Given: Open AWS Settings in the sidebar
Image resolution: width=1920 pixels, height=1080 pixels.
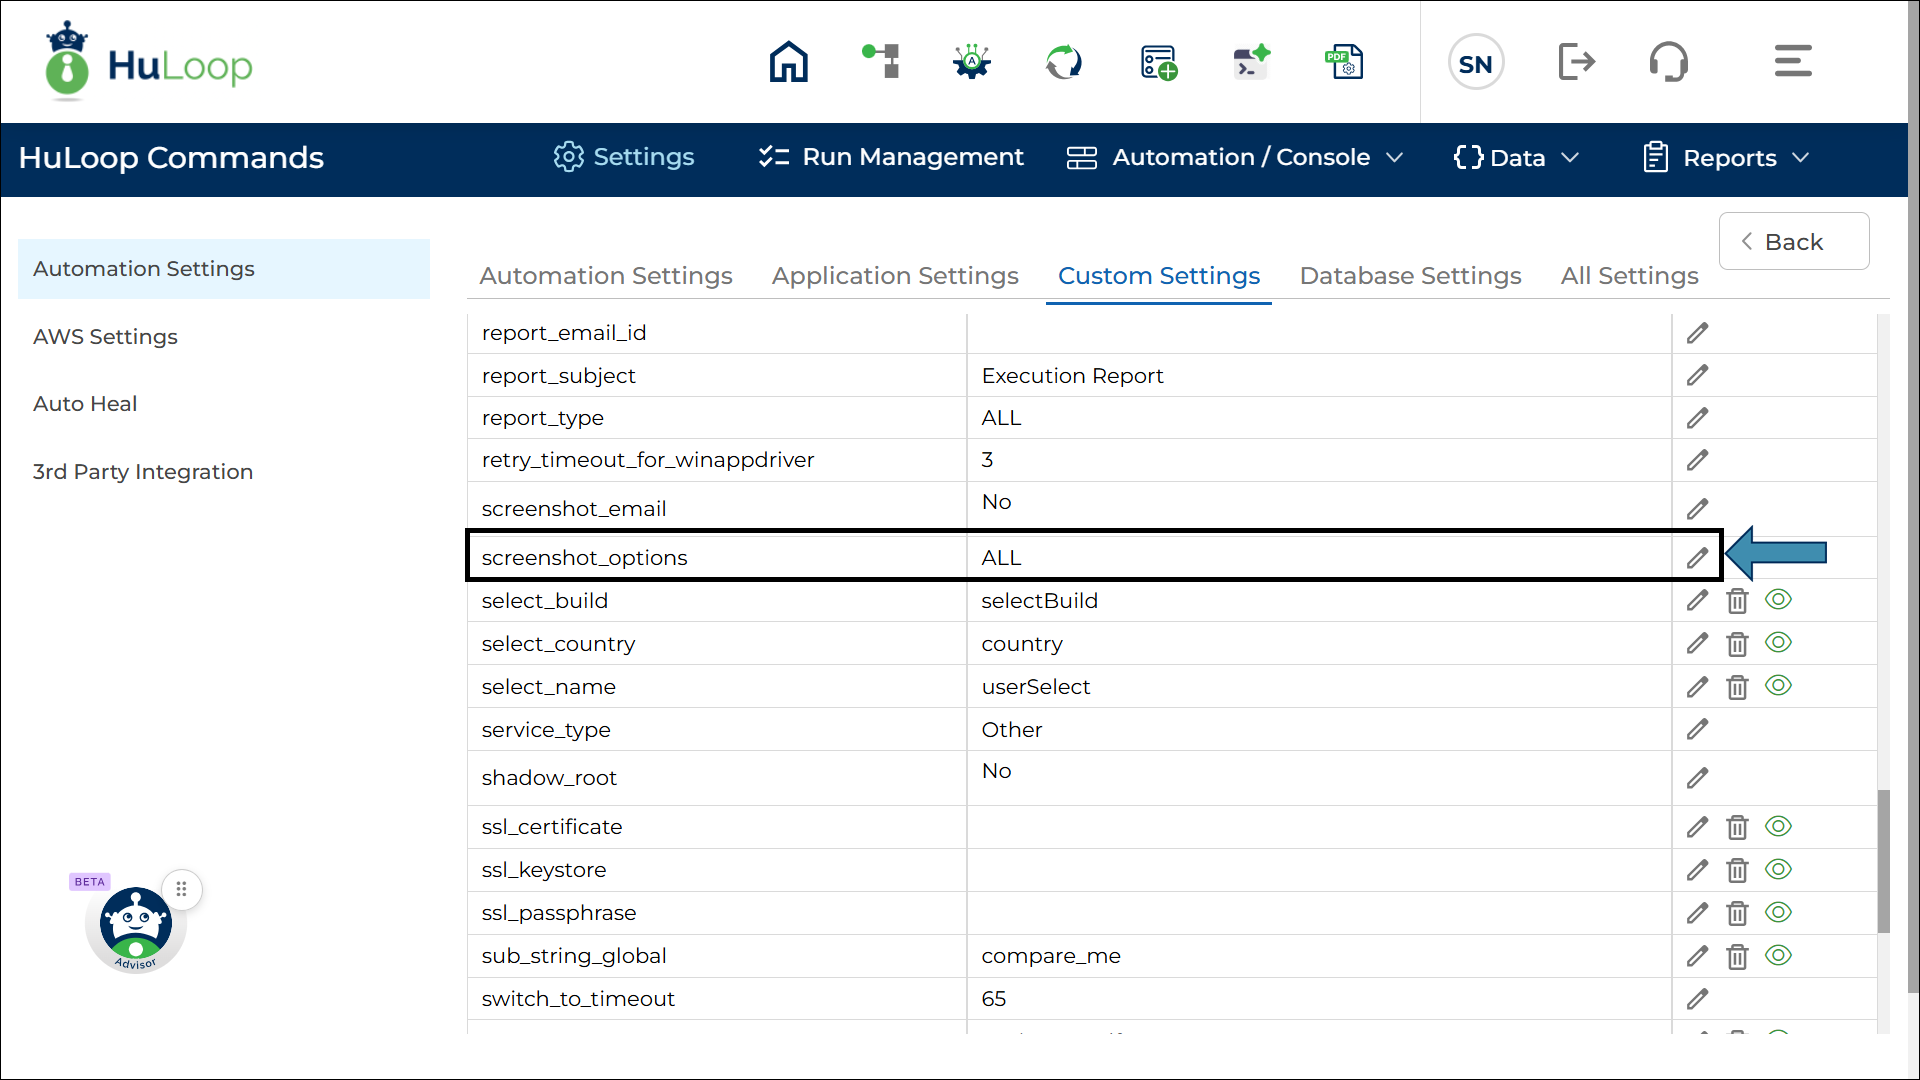Looking at the screenshot, I should click(x=105, y=337).
